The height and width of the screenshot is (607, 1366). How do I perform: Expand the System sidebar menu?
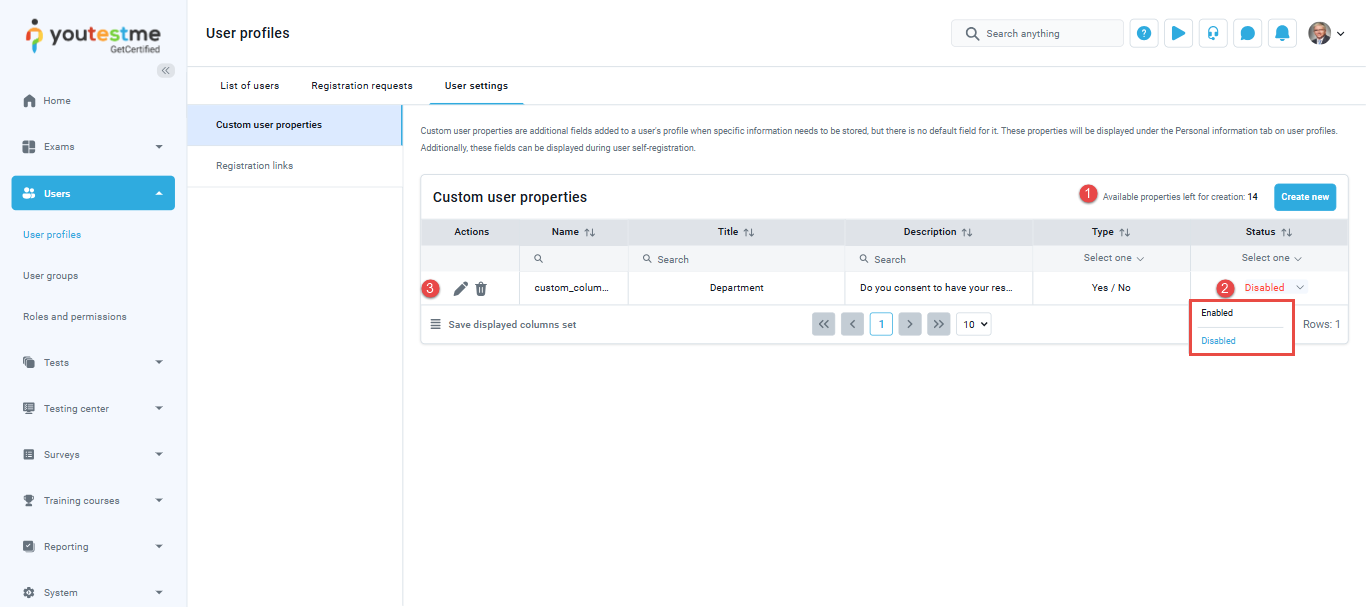[93, 593]
